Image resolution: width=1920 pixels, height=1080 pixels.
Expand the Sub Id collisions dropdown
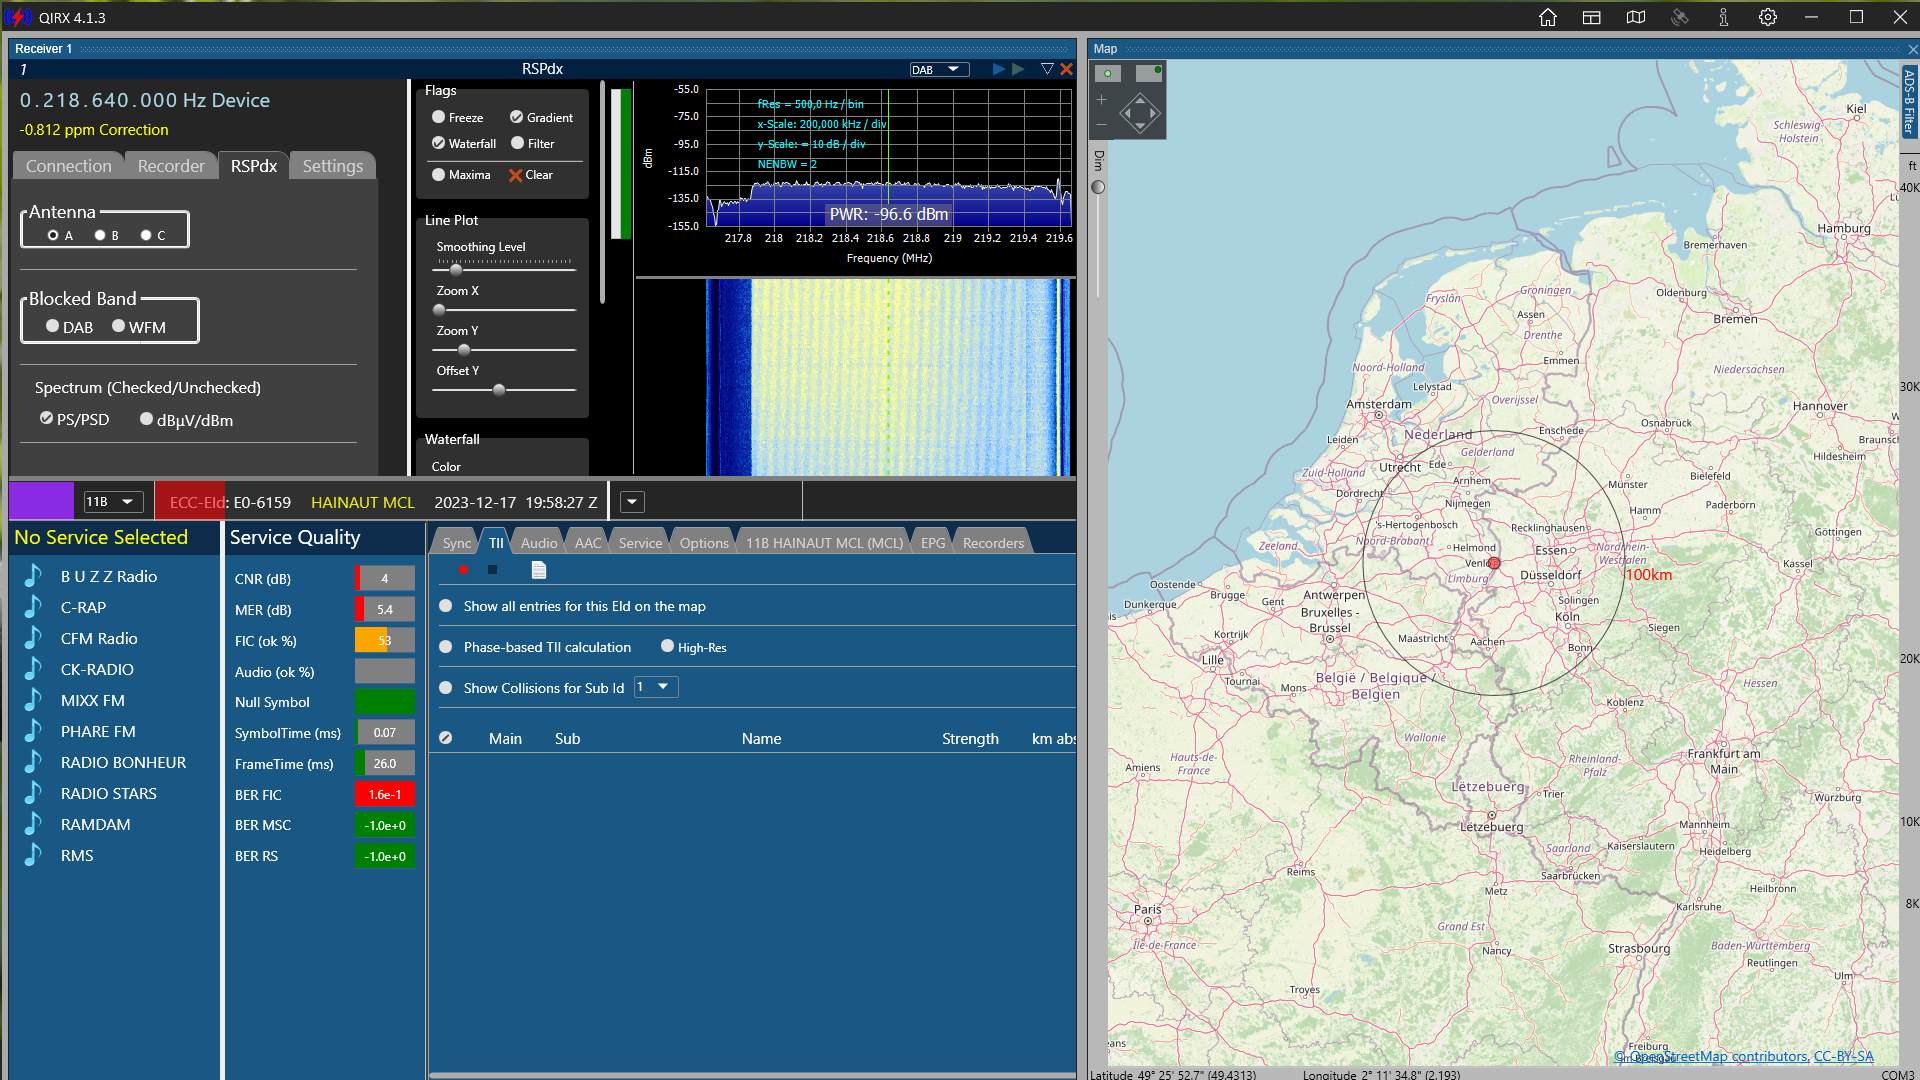(x=656, y=687)
